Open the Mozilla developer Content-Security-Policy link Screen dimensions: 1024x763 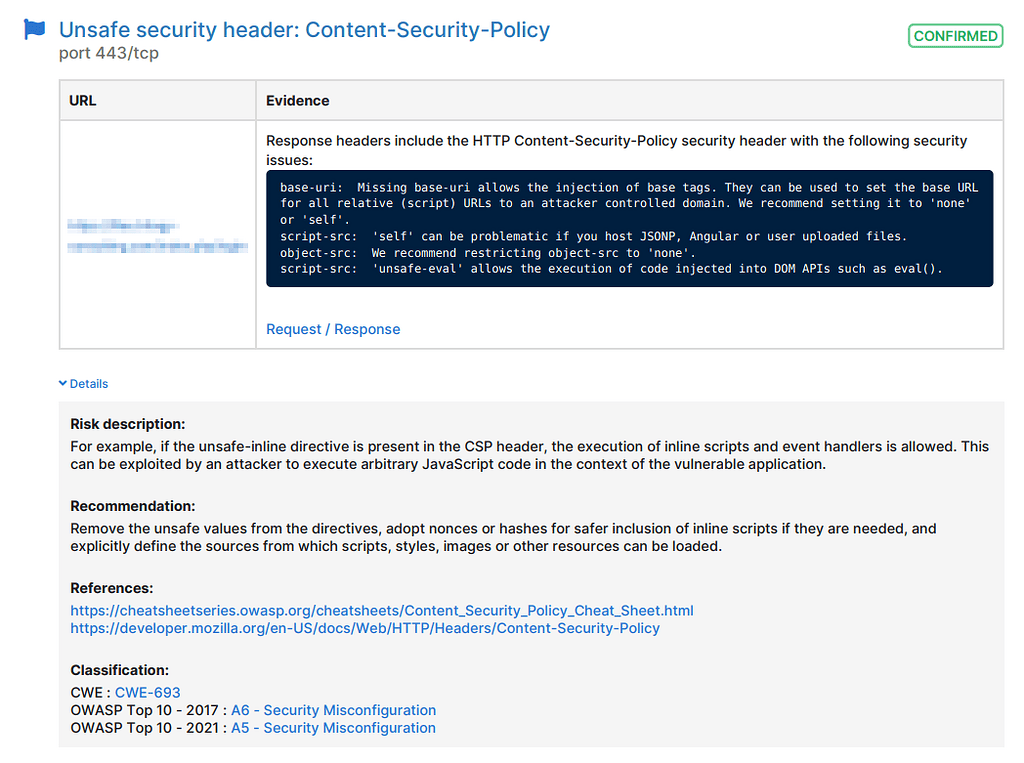pyautogui.click(x=365, y=628)
